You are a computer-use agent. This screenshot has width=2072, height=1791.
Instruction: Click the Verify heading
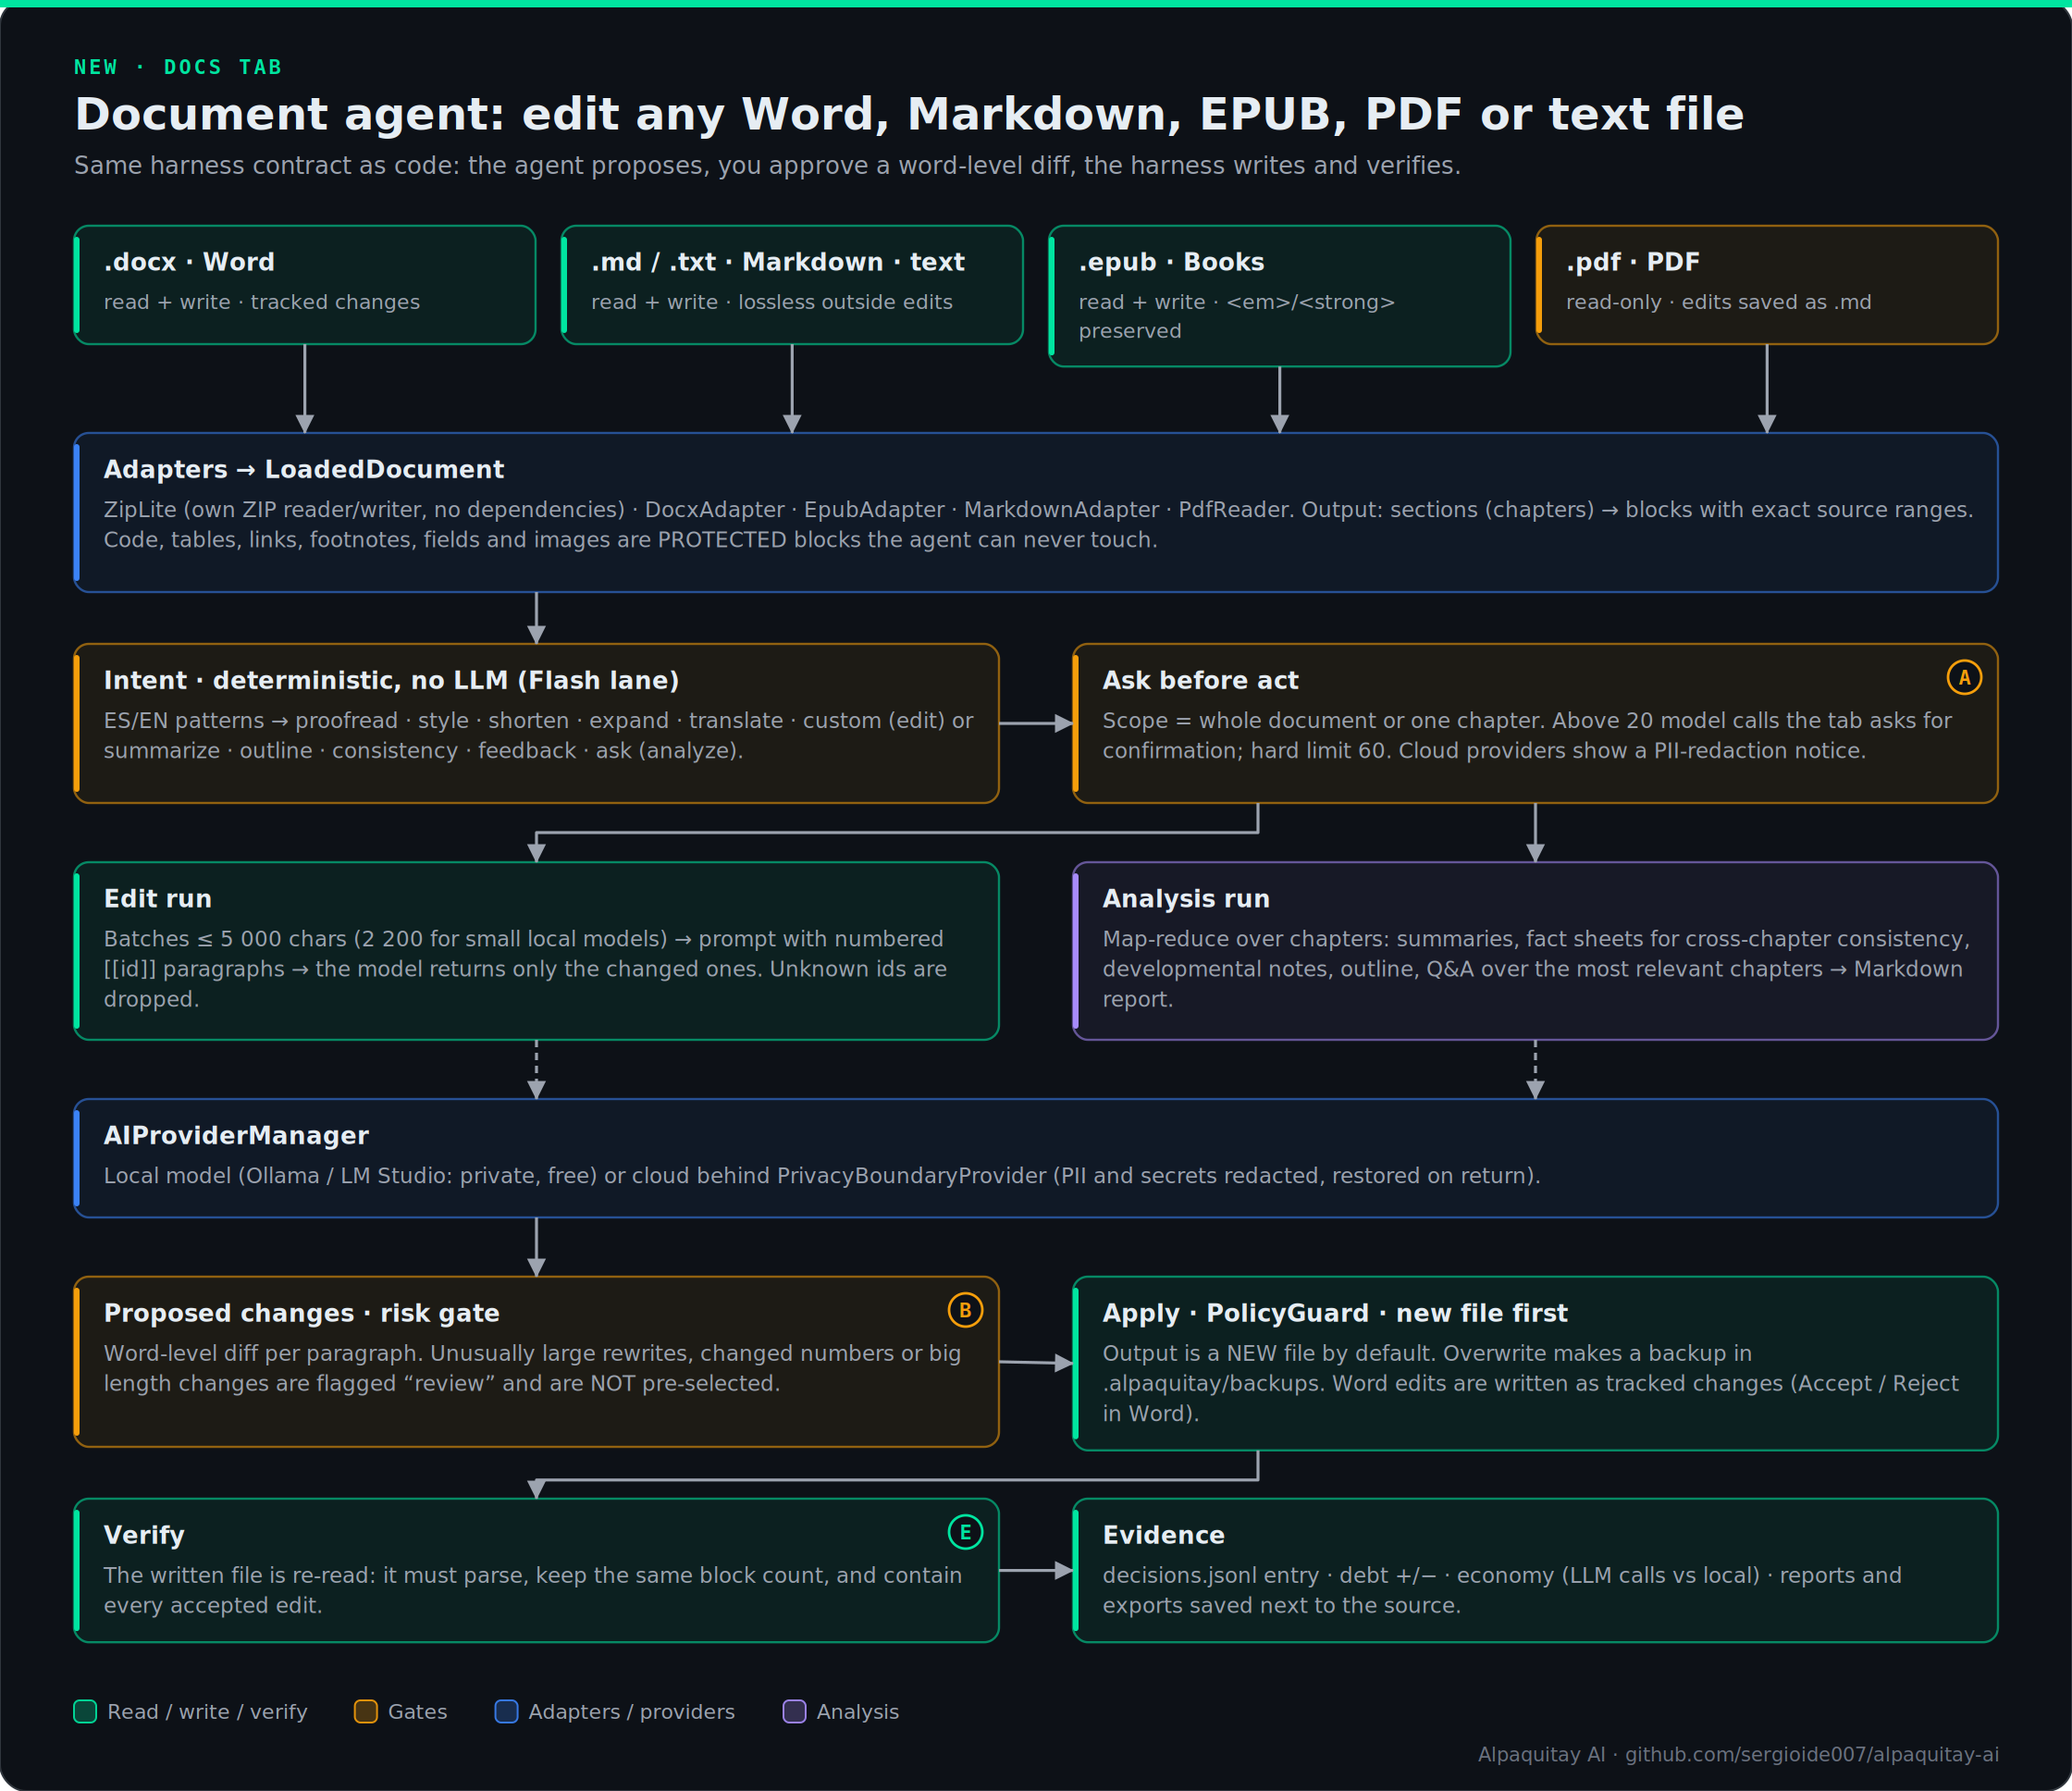[x=144, y=1535]
